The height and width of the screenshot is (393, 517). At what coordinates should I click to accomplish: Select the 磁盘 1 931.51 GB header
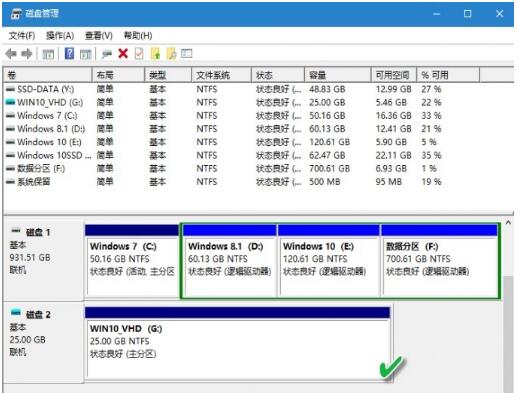click(43, 260)
